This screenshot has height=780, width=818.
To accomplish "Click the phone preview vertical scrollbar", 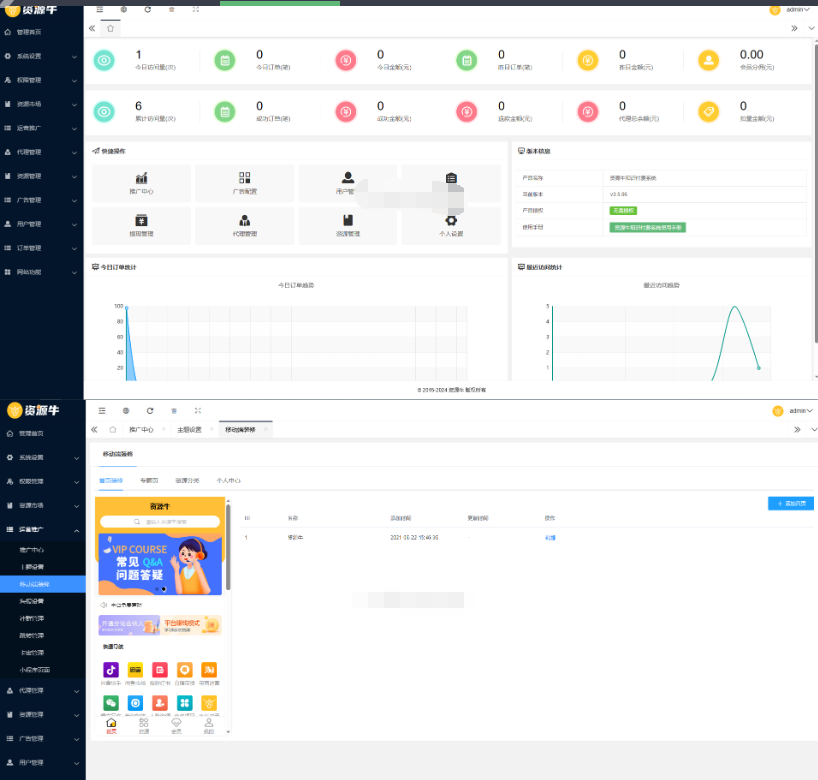I will pos(228,545).
